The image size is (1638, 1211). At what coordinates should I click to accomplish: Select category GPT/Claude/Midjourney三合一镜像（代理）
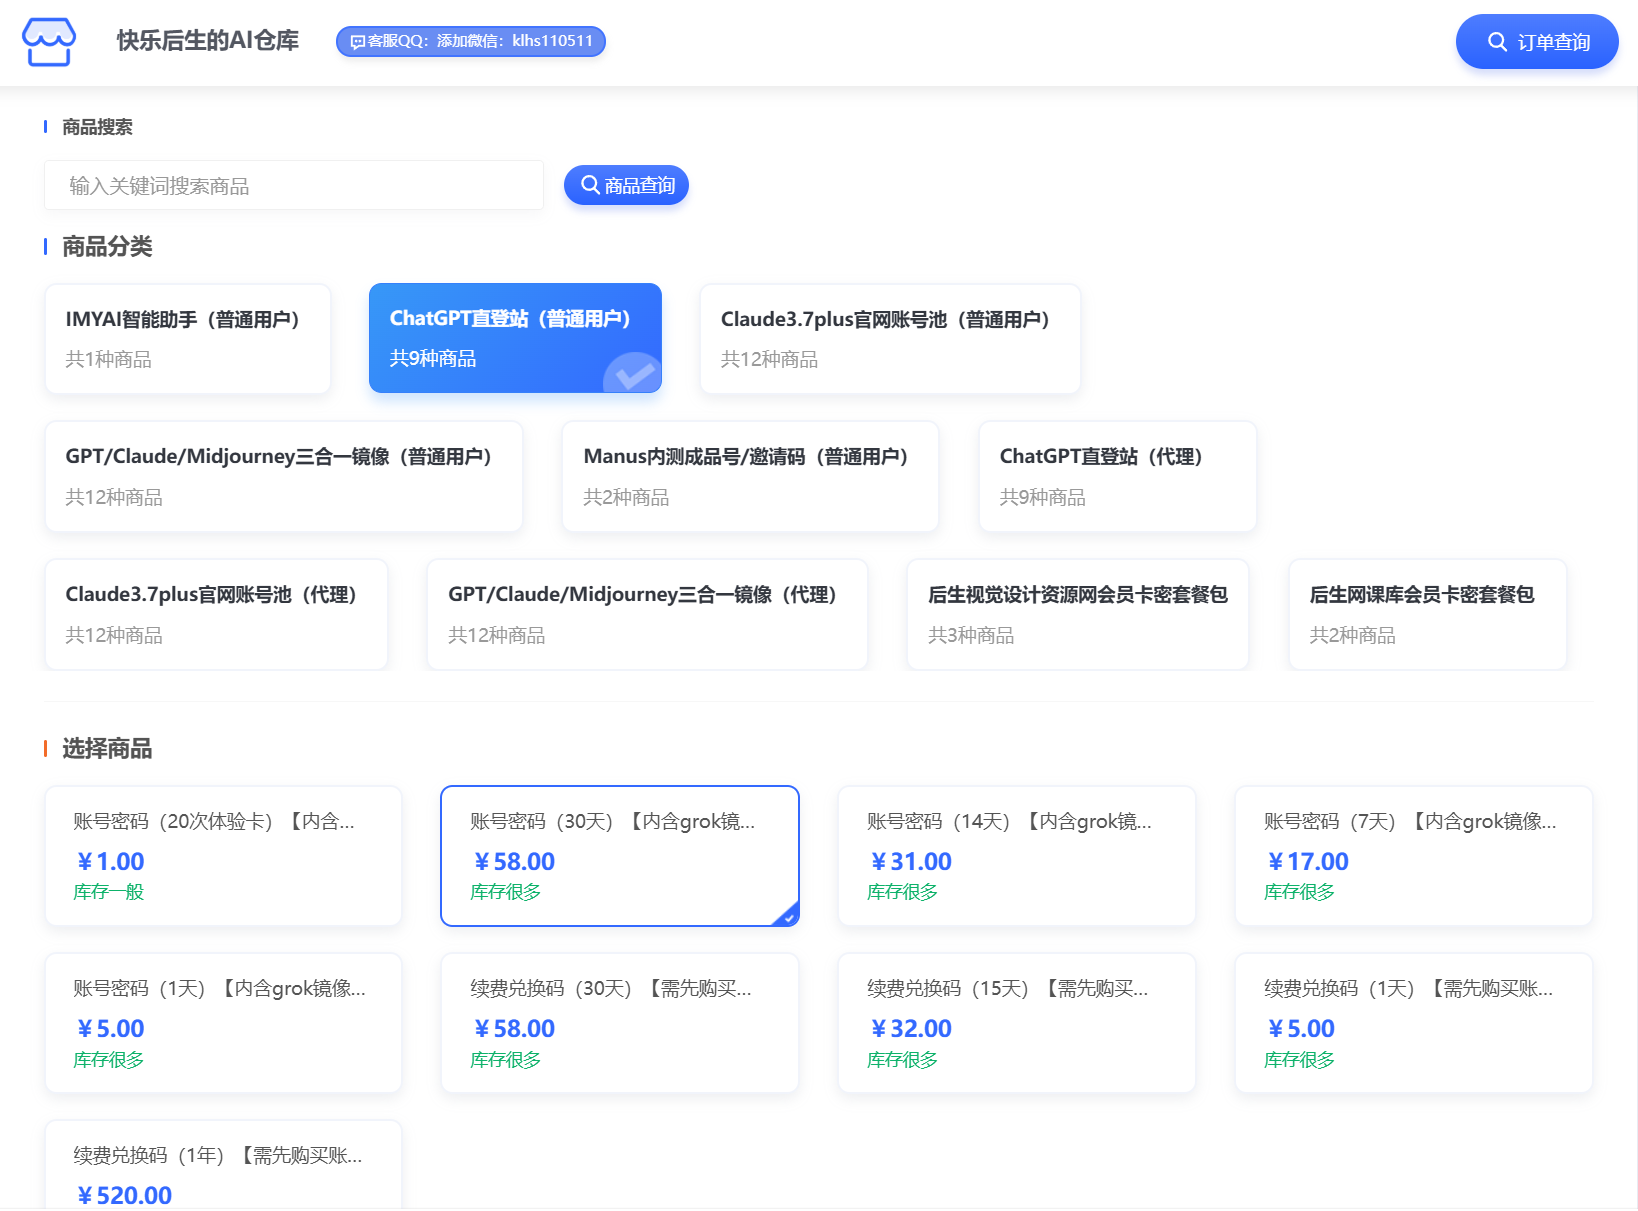tap(647, 615)
